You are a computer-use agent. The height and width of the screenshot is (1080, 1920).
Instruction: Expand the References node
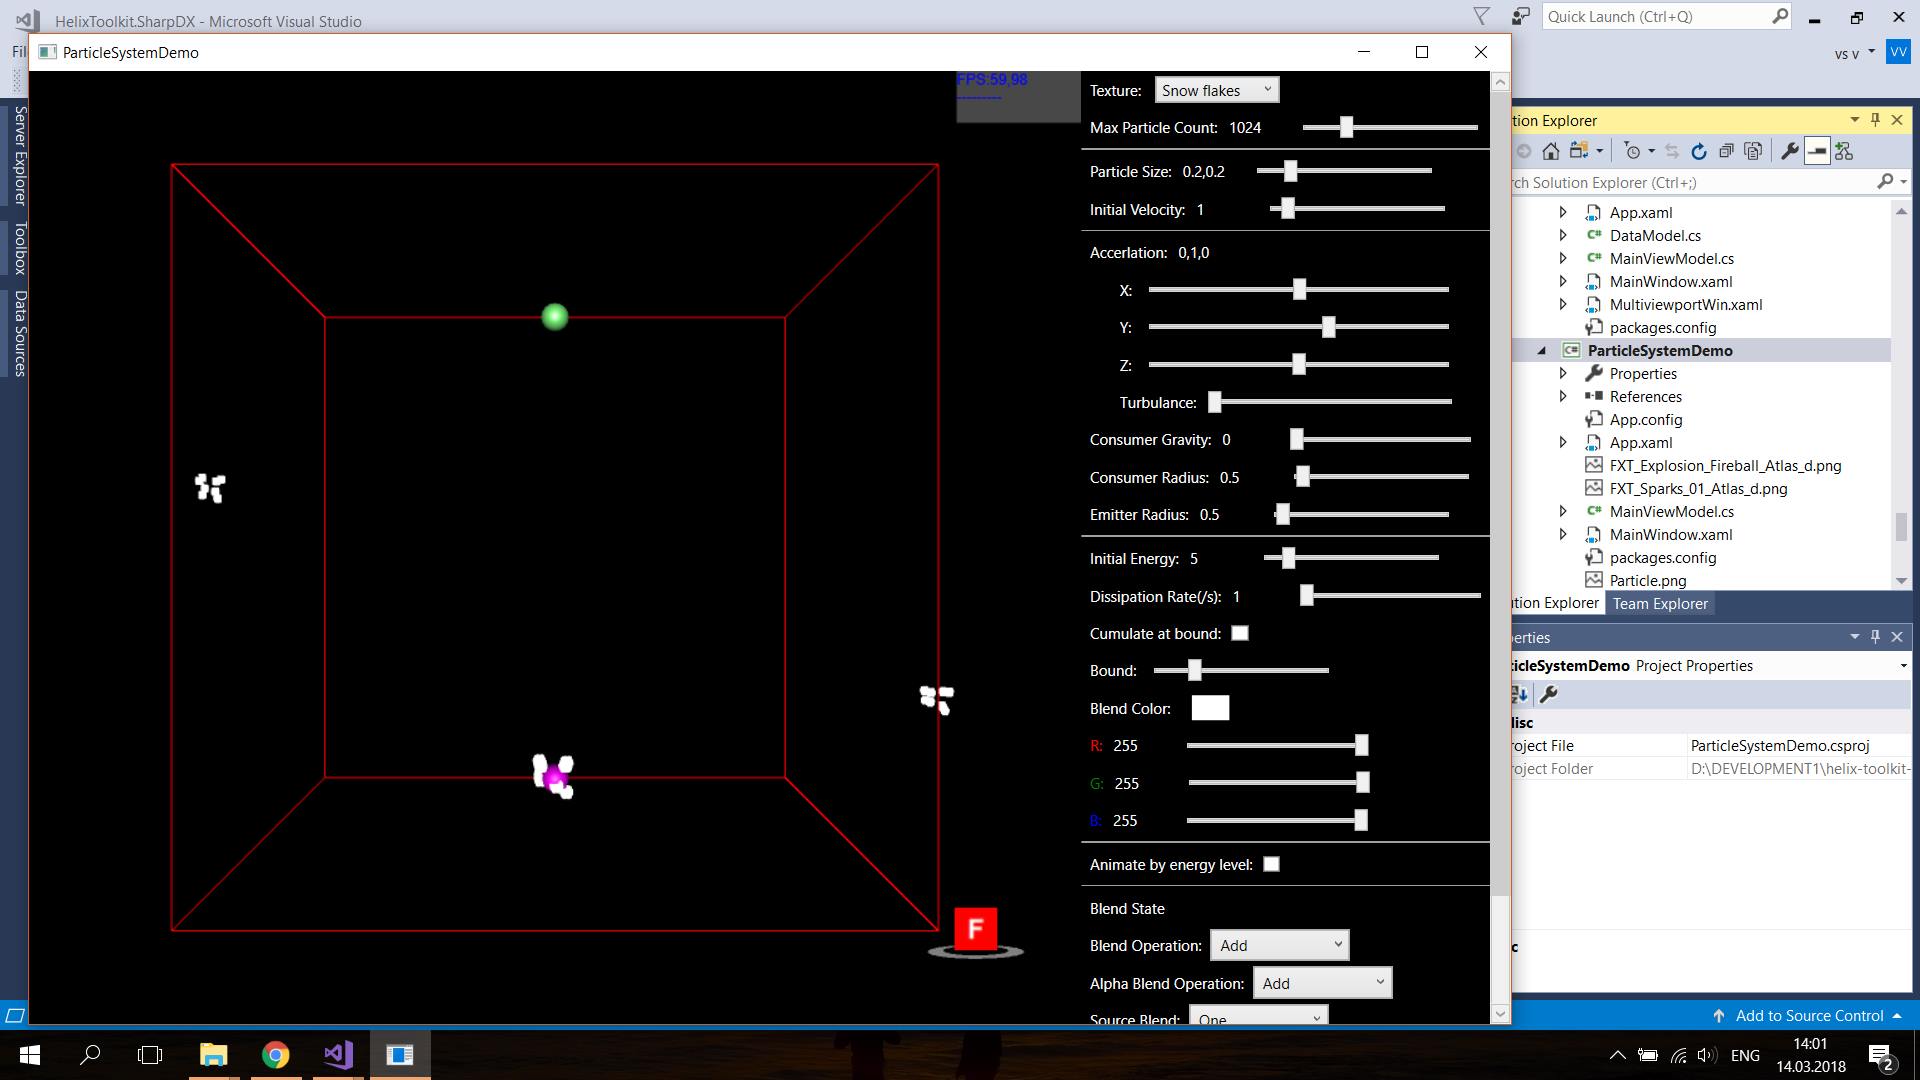click(1563, 396)
